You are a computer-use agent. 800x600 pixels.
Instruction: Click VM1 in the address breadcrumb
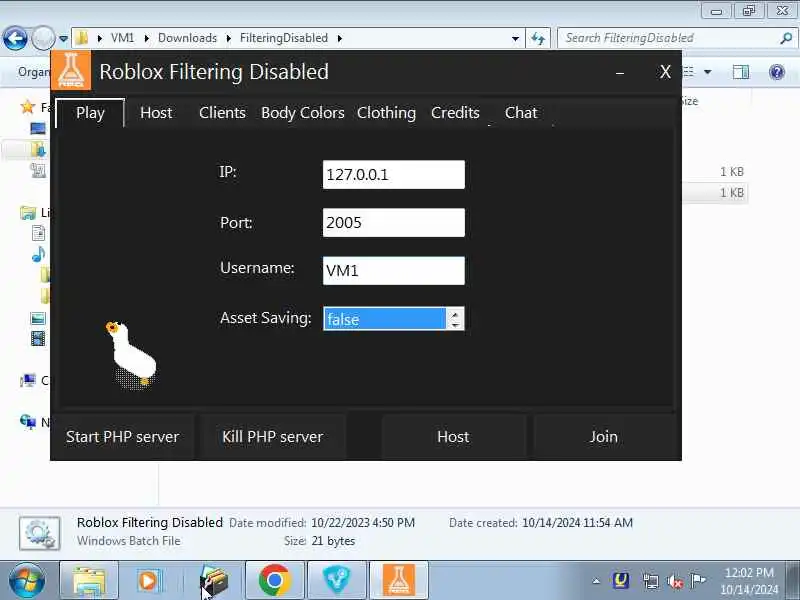[x=122, y=38]
